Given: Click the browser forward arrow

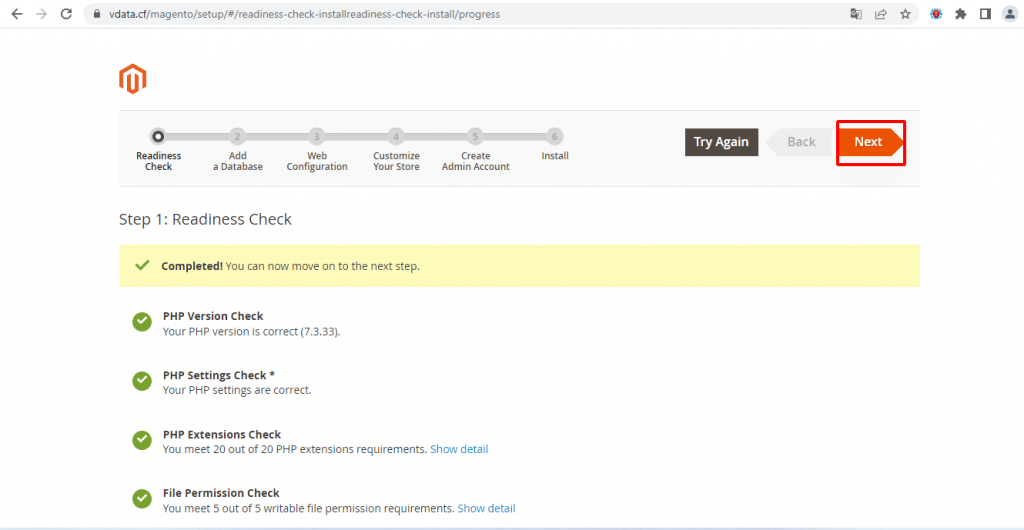Looking at the screenshot, I should [x=42, y=14].
